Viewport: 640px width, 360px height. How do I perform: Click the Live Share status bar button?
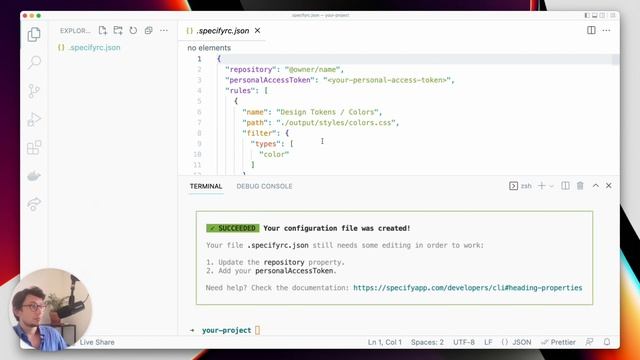tap(97, 342)
